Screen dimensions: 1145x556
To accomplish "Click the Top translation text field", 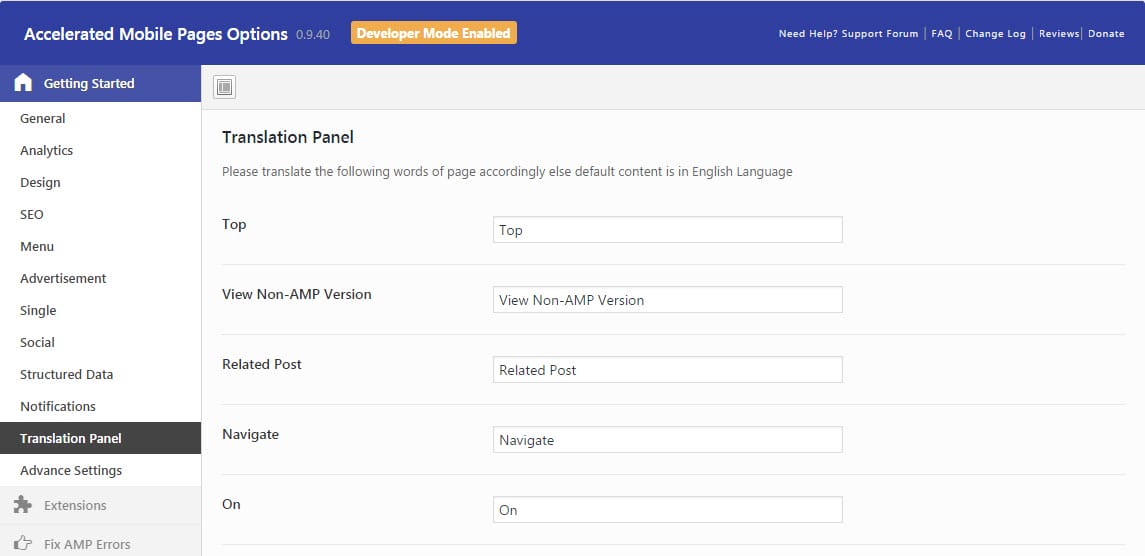I will point(667,230).
